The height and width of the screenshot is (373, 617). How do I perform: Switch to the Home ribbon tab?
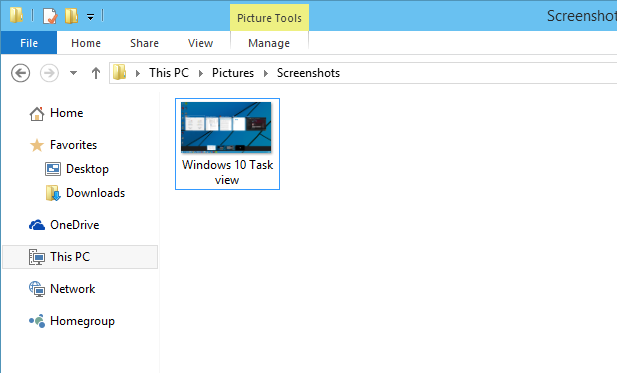click(86, 43)
